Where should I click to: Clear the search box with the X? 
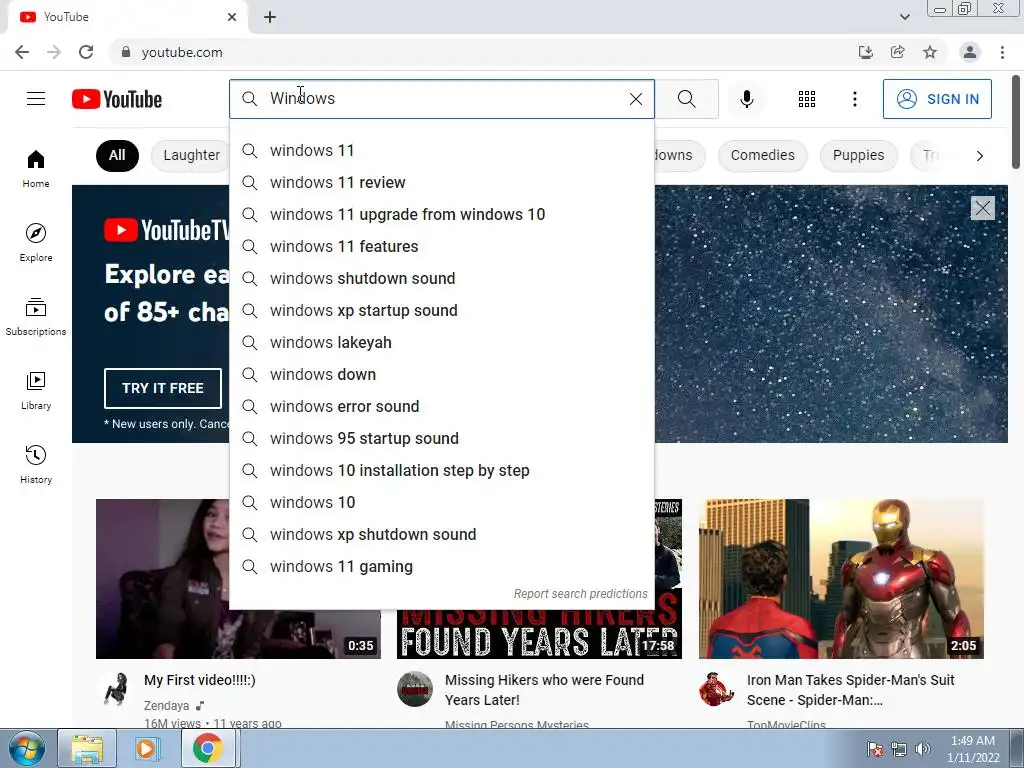[x=635, y=99]
